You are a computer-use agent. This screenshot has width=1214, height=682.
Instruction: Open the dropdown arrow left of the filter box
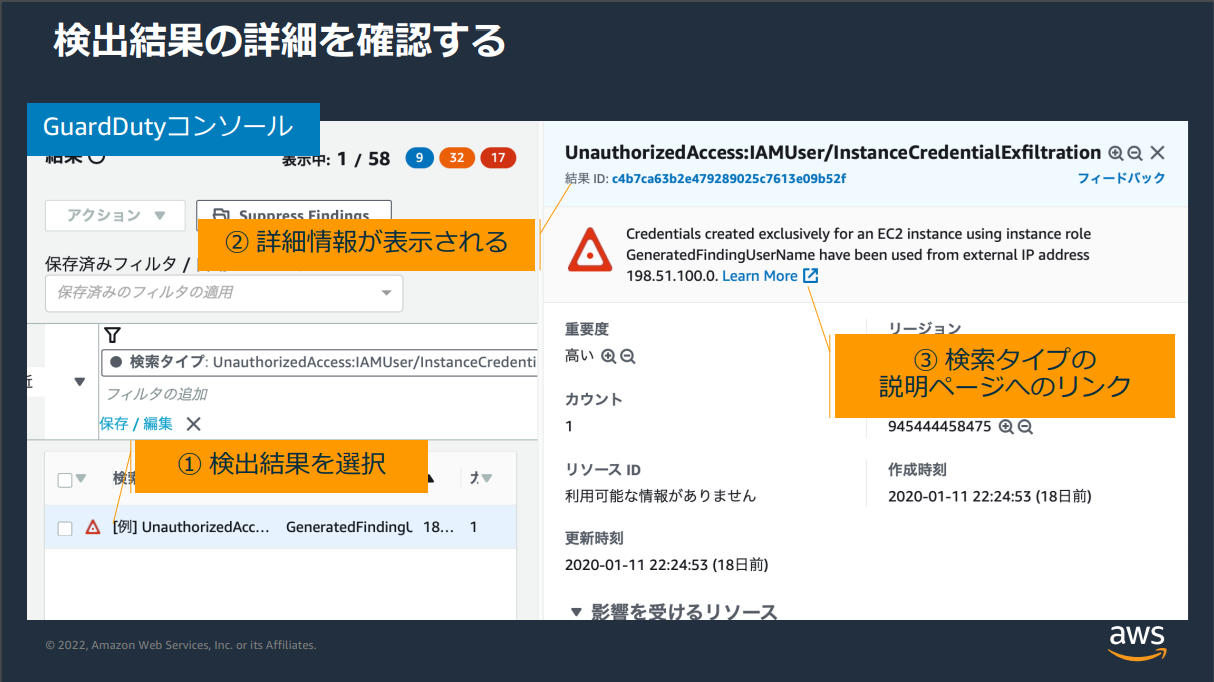80,382
